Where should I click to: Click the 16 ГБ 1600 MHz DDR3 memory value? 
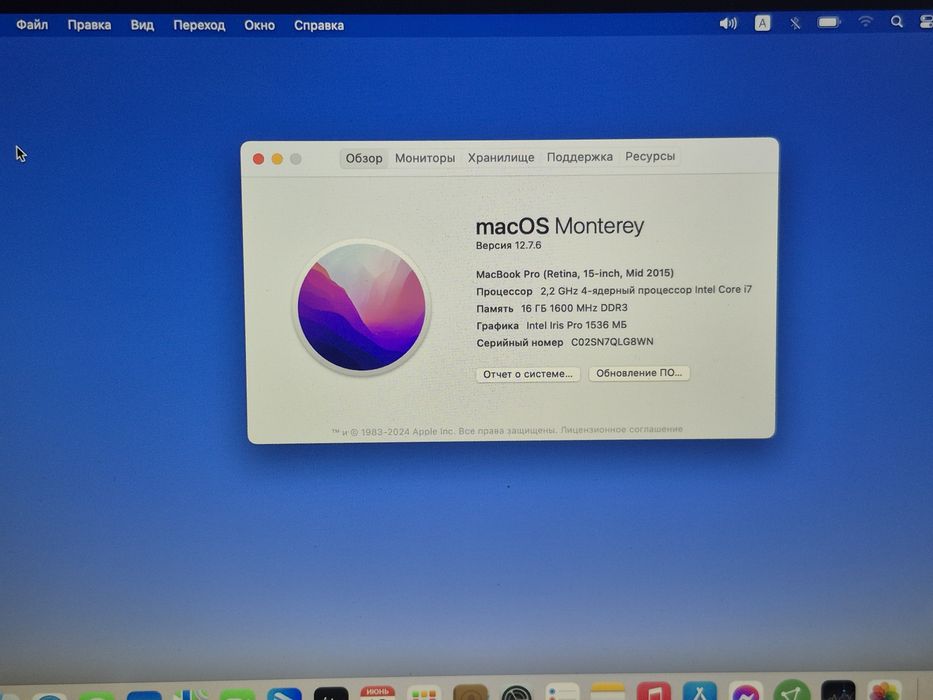574,308
